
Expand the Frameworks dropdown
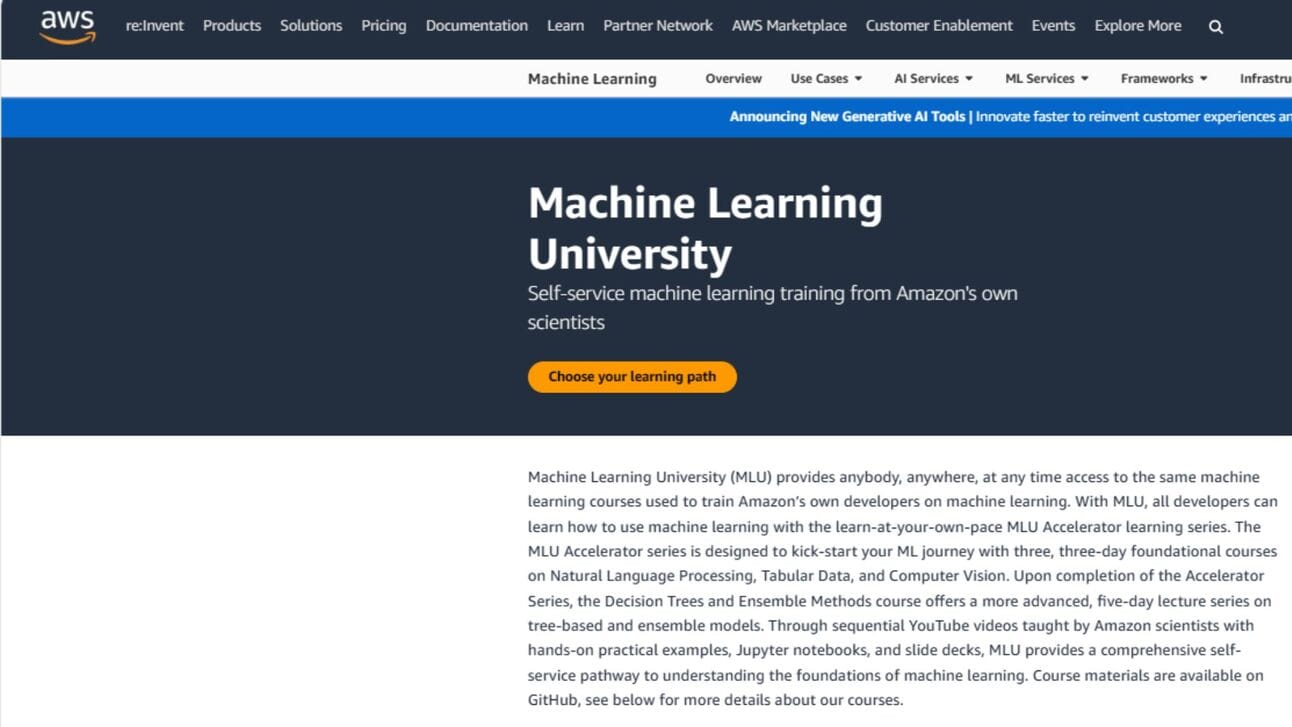(1164, 79)
